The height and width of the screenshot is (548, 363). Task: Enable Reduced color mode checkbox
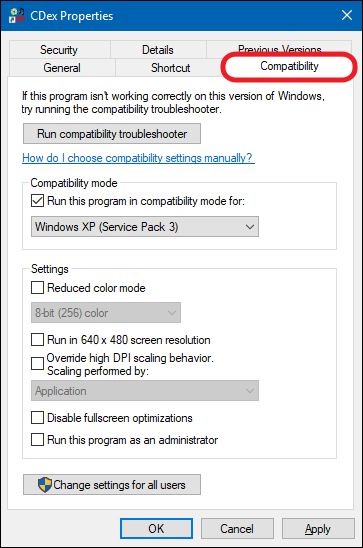point(37,288)
